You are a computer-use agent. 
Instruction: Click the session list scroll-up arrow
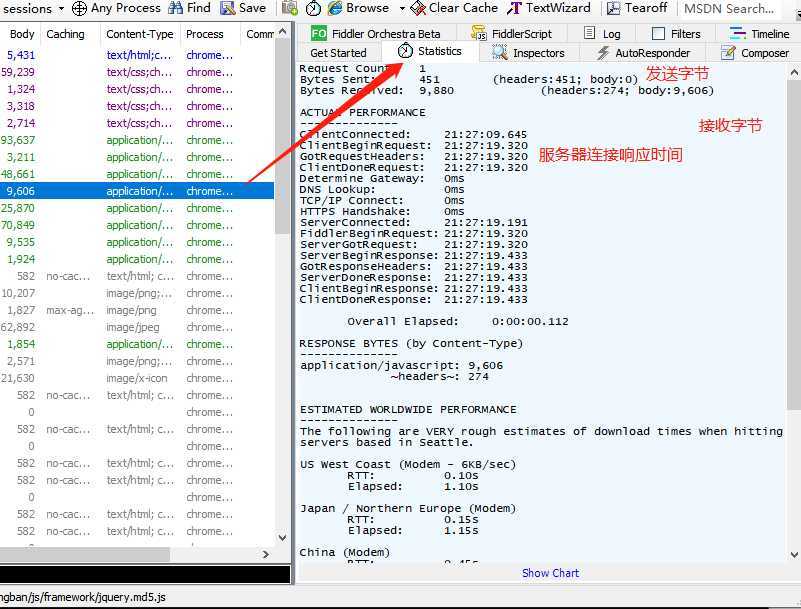(282, 32)
